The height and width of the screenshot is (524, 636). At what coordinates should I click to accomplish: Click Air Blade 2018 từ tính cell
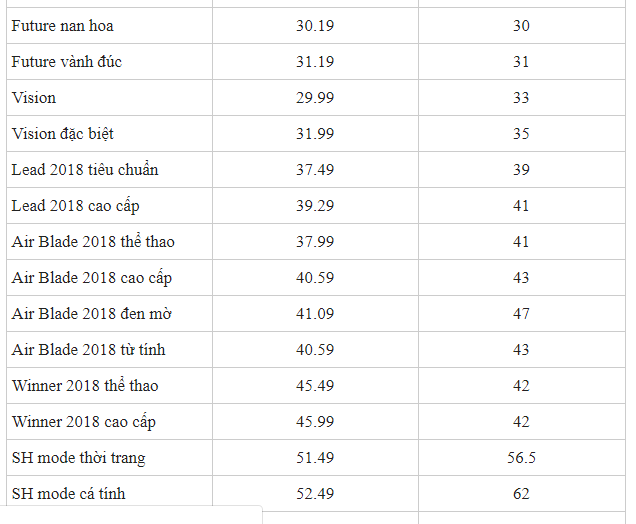[x=110, y=350]
